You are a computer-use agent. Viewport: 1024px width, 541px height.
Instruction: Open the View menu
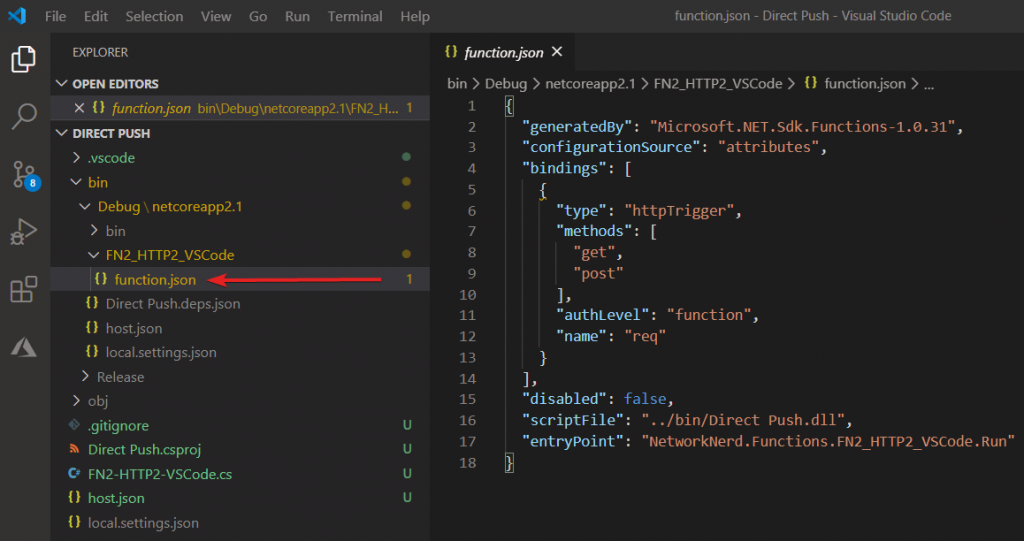(x=216, y=16)
